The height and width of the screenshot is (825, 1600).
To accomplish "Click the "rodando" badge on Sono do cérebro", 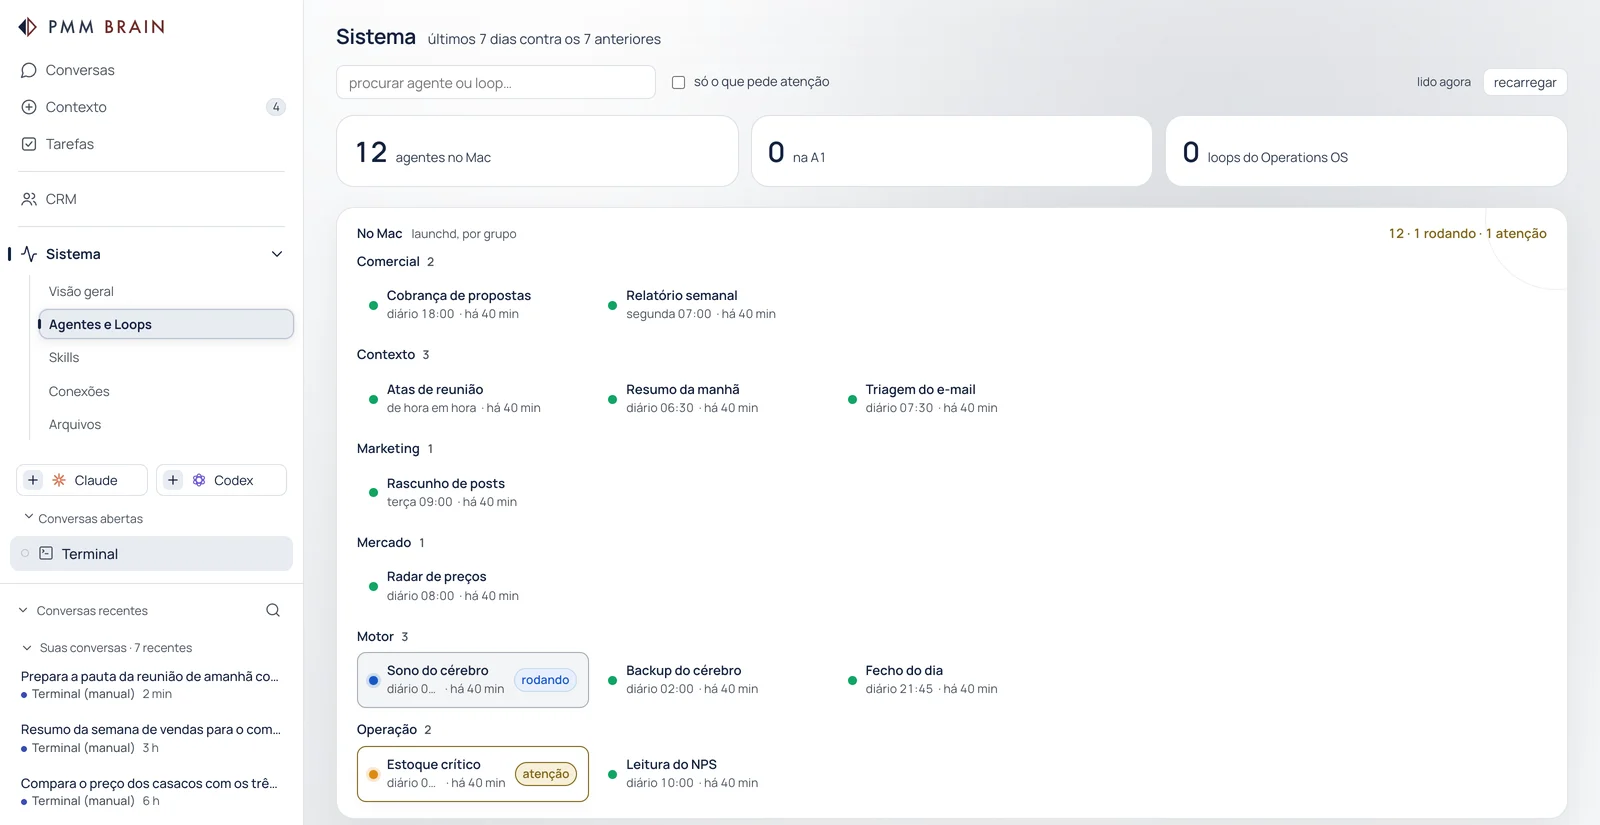I will (x=545, y=680).
